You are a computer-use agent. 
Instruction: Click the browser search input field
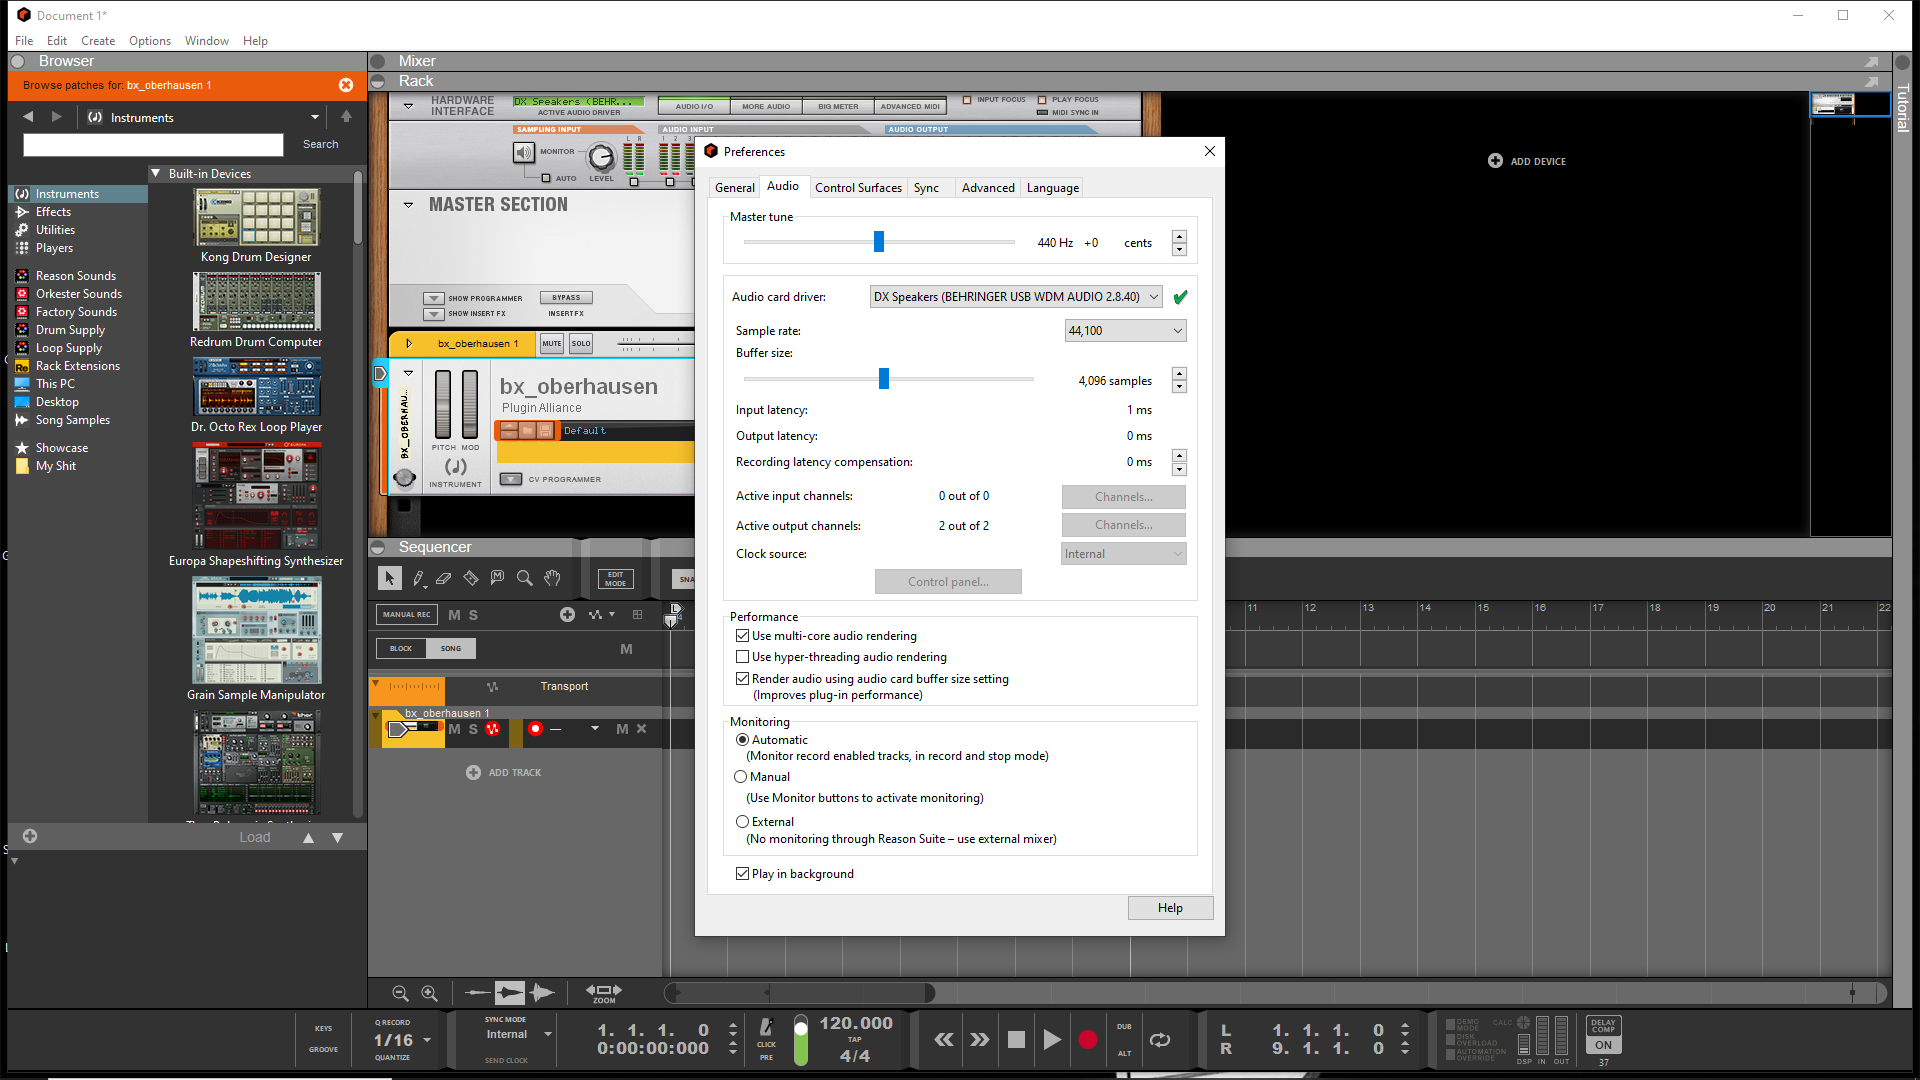153,145
